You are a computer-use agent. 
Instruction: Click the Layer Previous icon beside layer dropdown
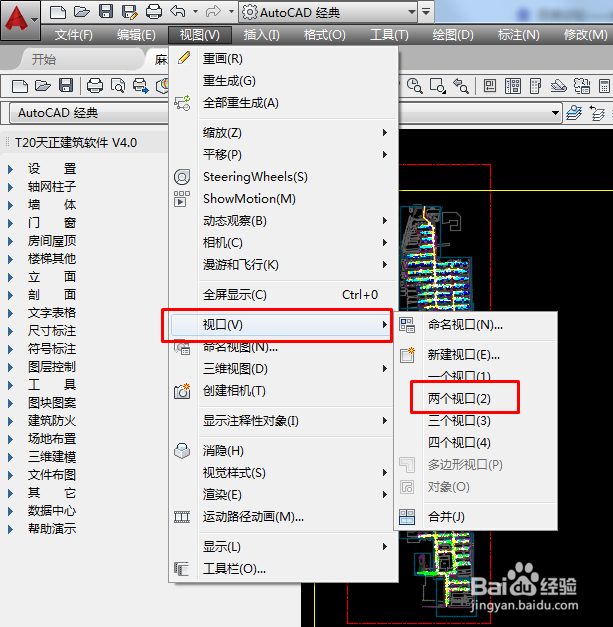click(598, 114)
